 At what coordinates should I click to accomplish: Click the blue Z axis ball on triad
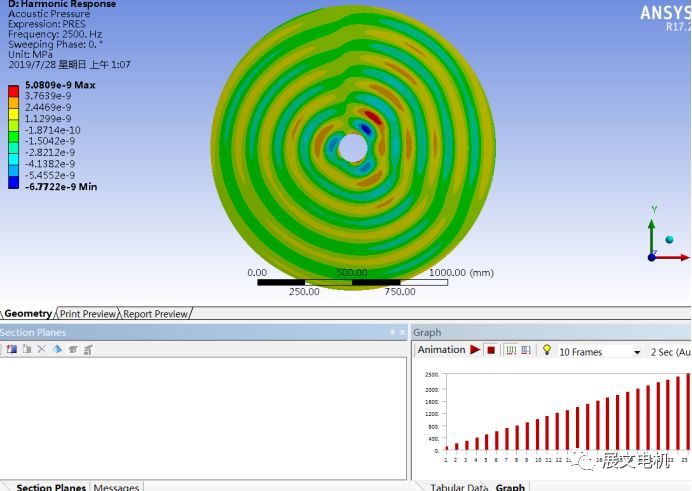click(651, 257)
